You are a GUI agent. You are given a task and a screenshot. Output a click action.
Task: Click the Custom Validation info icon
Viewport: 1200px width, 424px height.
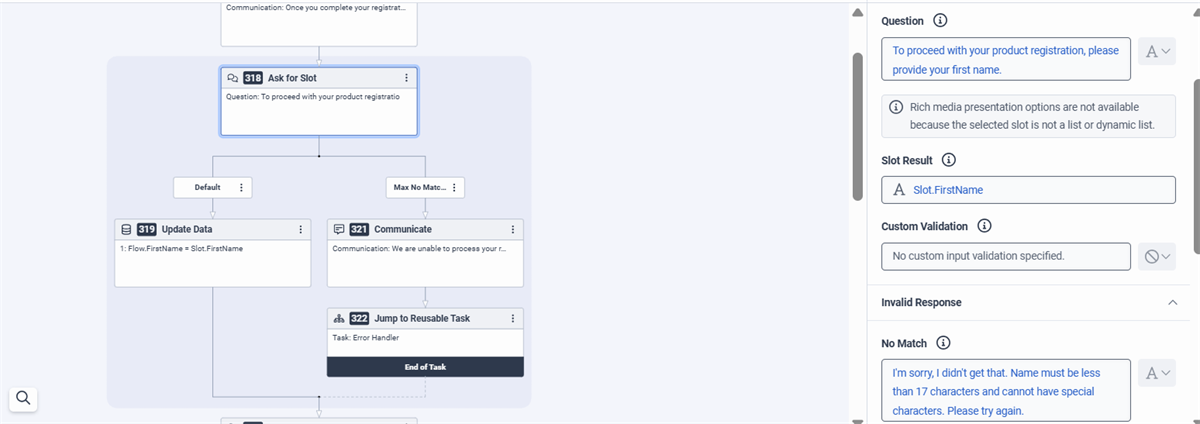point(984,226)
